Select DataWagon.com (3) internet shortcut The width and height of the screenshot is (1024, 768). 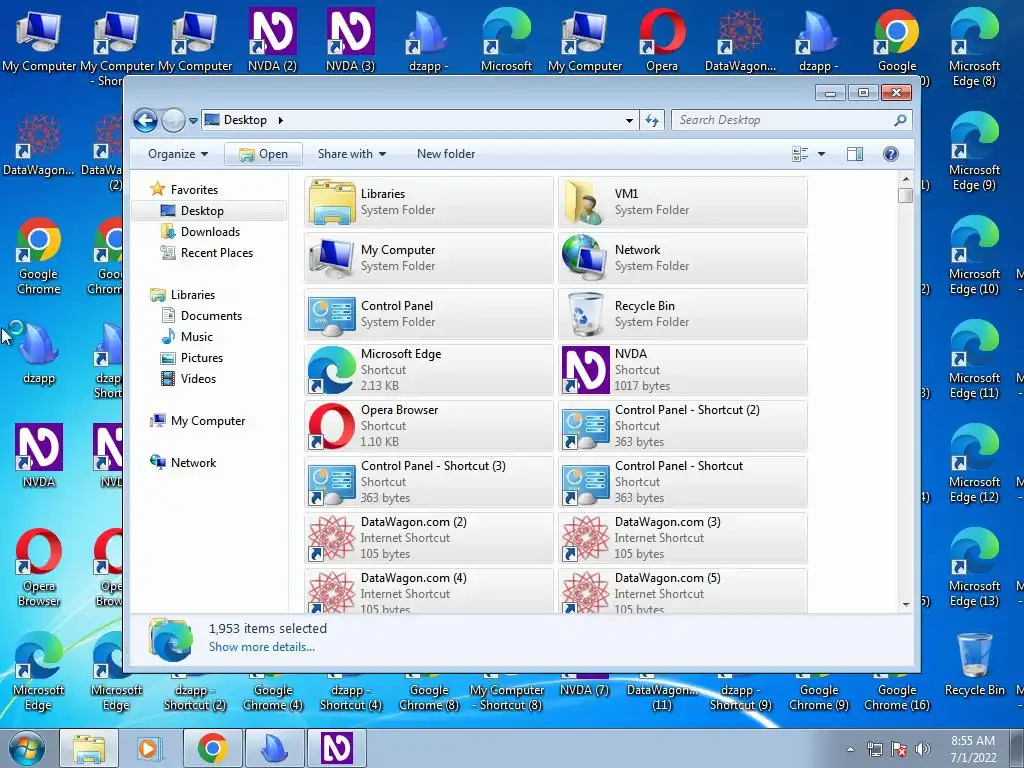[683, 538]
